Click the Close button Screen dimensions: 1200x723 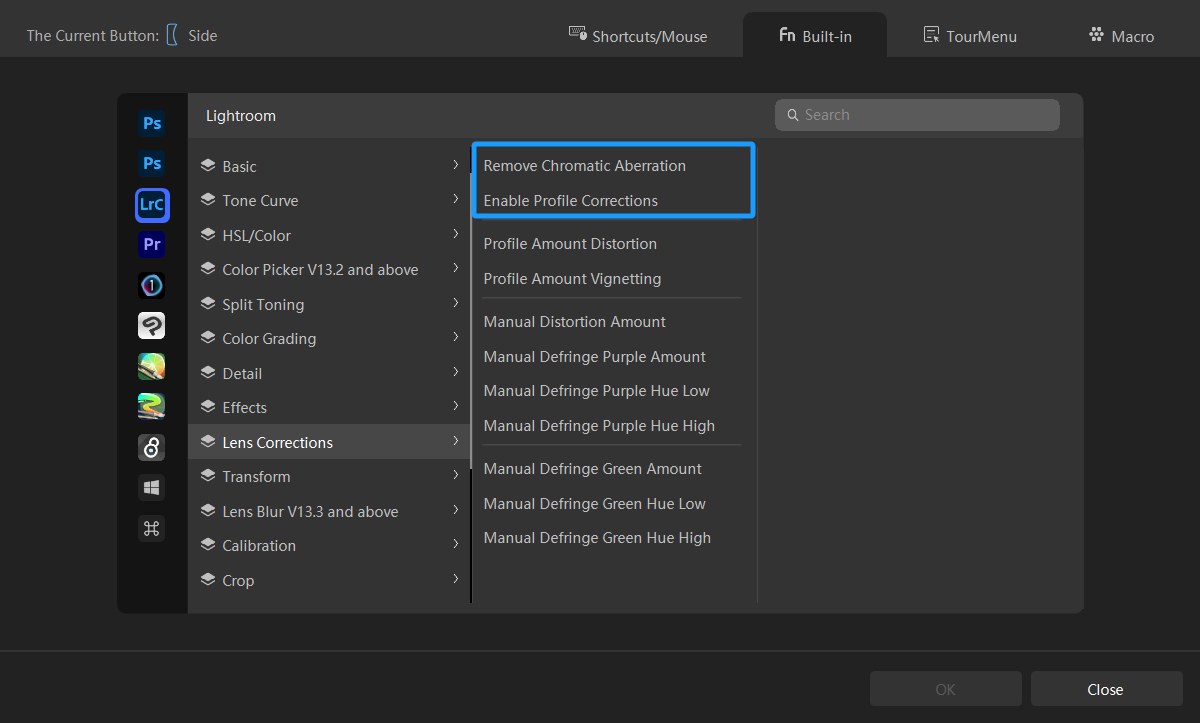click(1106, 689)
